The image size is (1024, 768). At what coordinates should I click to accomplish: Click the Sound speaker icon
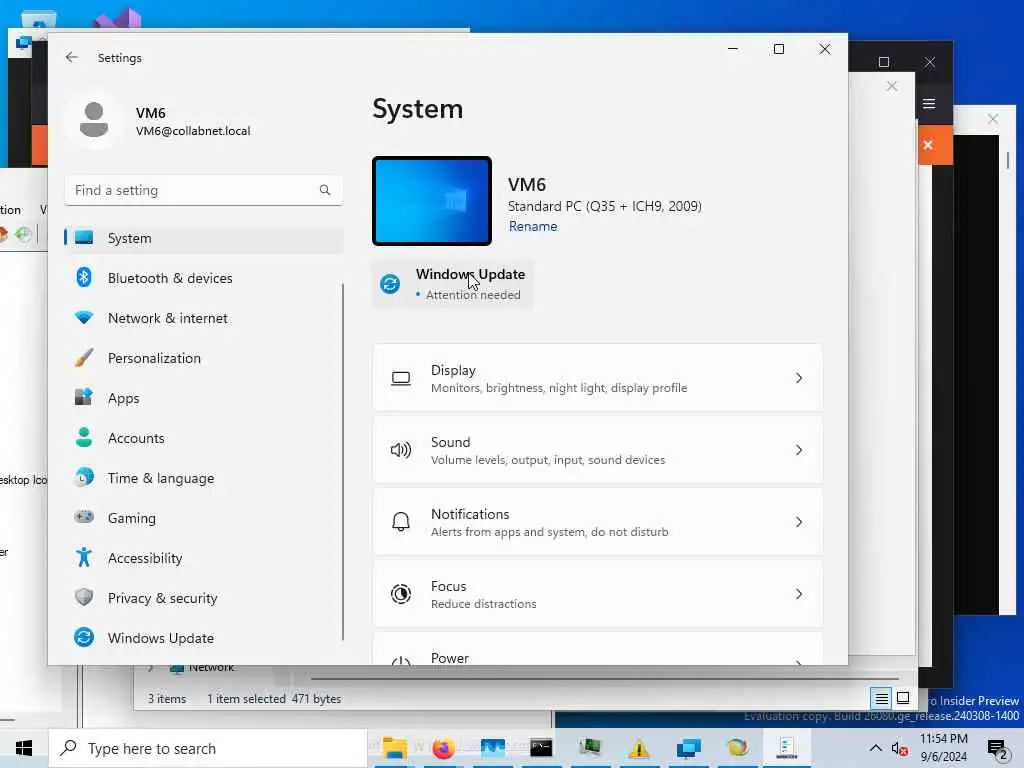click(x=401, y=450)
